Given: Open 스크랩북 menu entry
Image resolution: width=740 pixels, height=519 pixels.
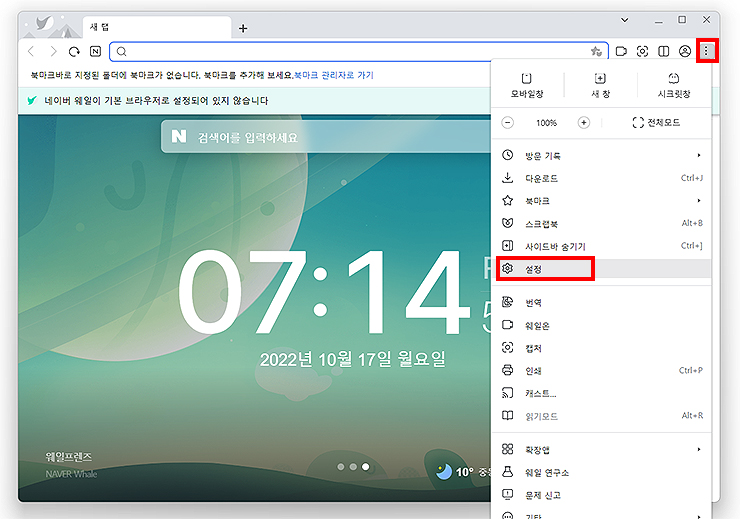Looking at the screenshot, I should pos(601,223).
